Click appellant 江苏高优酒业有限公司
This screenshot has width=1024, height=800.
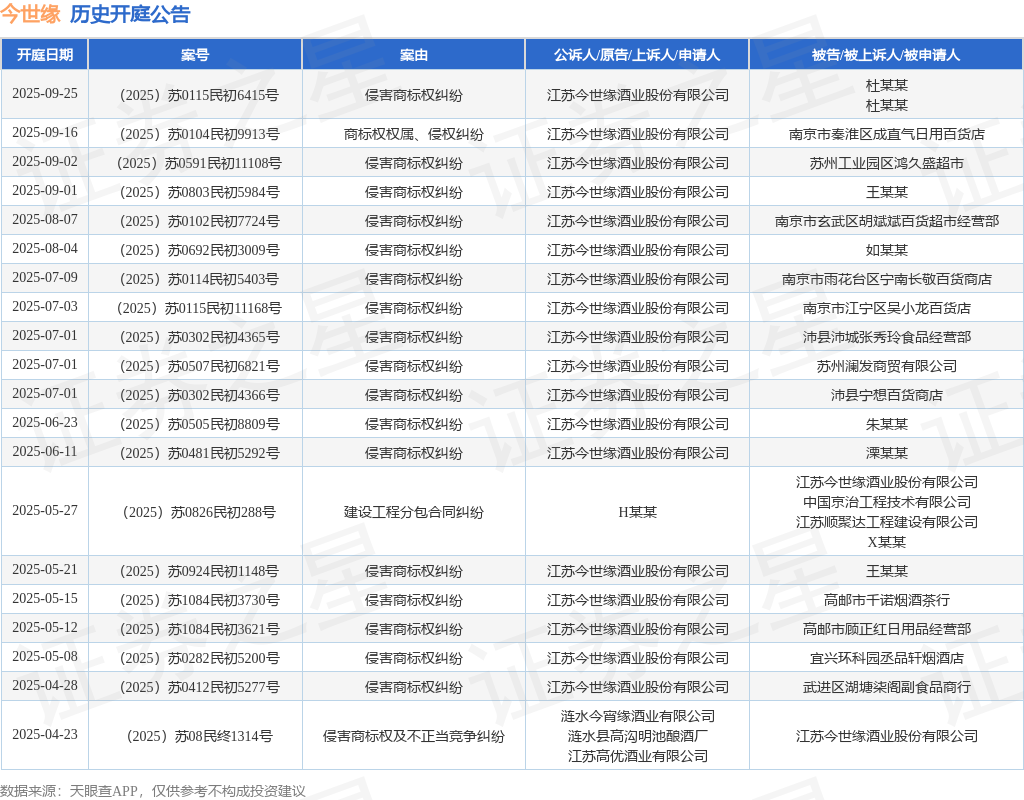pos(637,756)
